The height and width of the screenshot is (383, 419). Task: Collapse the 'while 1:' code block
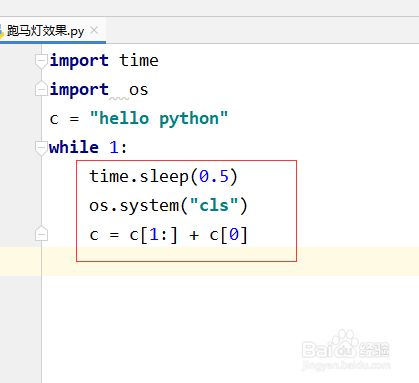coord(41,148)
